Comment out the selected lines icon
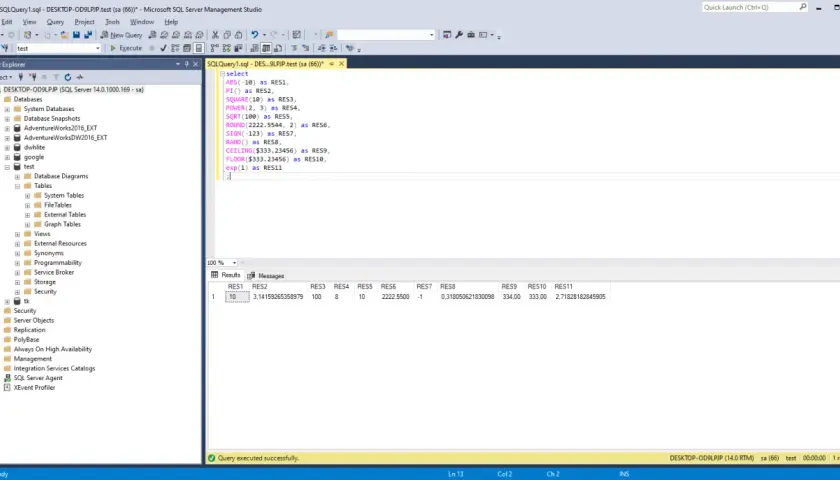 pos(294,48)
